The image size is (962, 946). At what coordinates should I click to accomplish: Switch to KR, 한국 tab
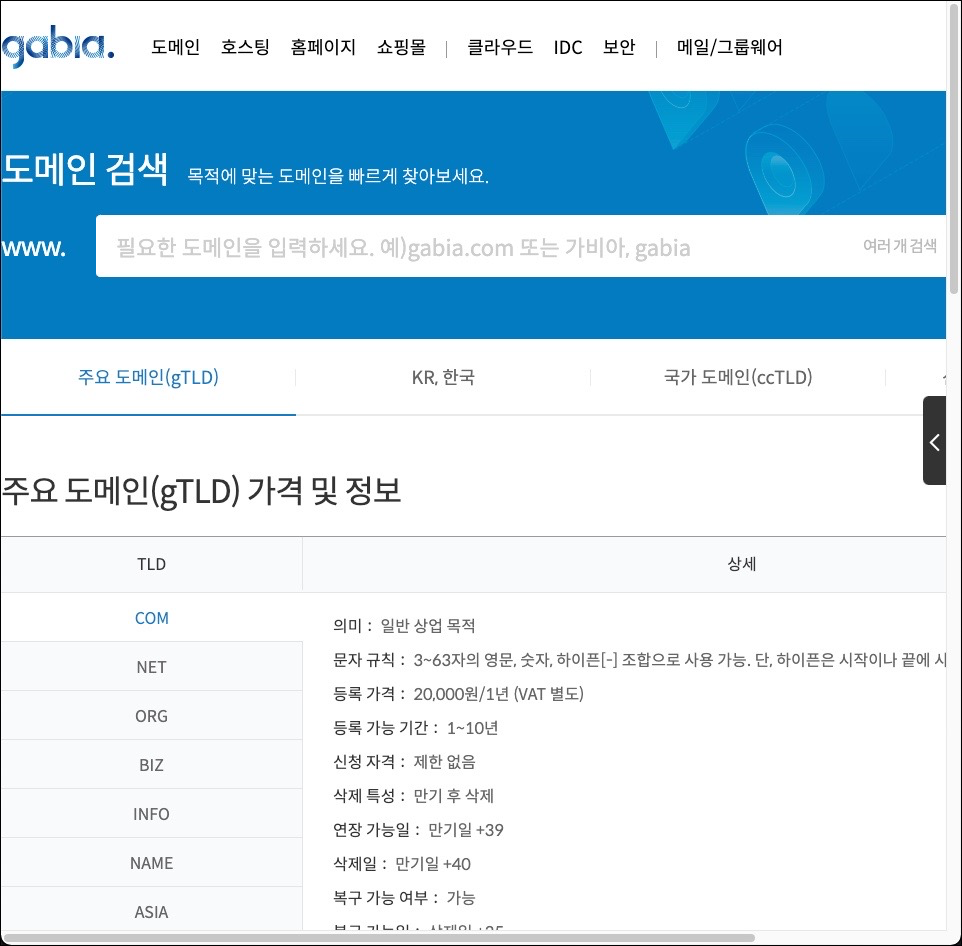pyautogui.click(x=443, y=377)
